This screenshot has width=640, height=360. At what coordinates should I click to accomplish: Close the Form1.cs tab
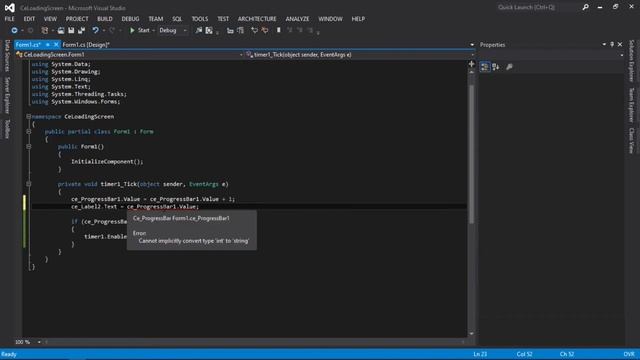pyautogui.click(x=56, y=44)
